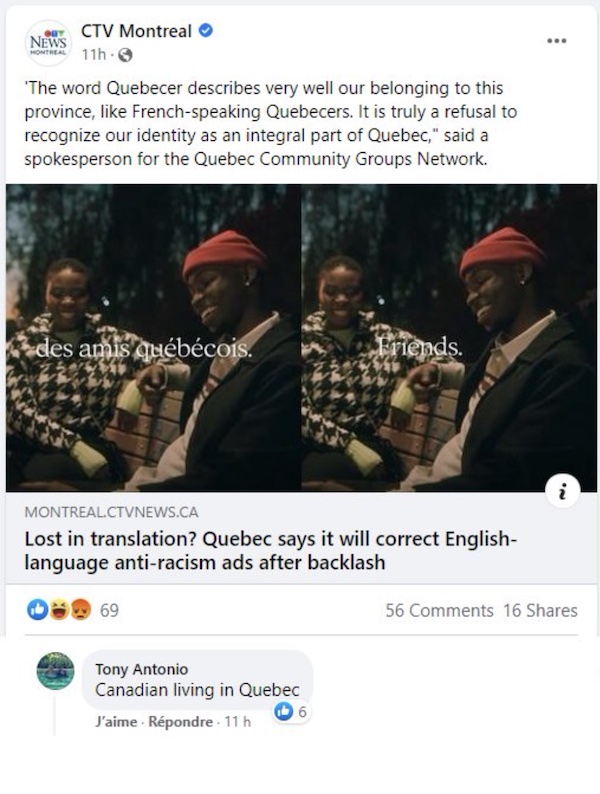
Task: Open Tony Antonio's profile picture
Action: click(55, 671)
